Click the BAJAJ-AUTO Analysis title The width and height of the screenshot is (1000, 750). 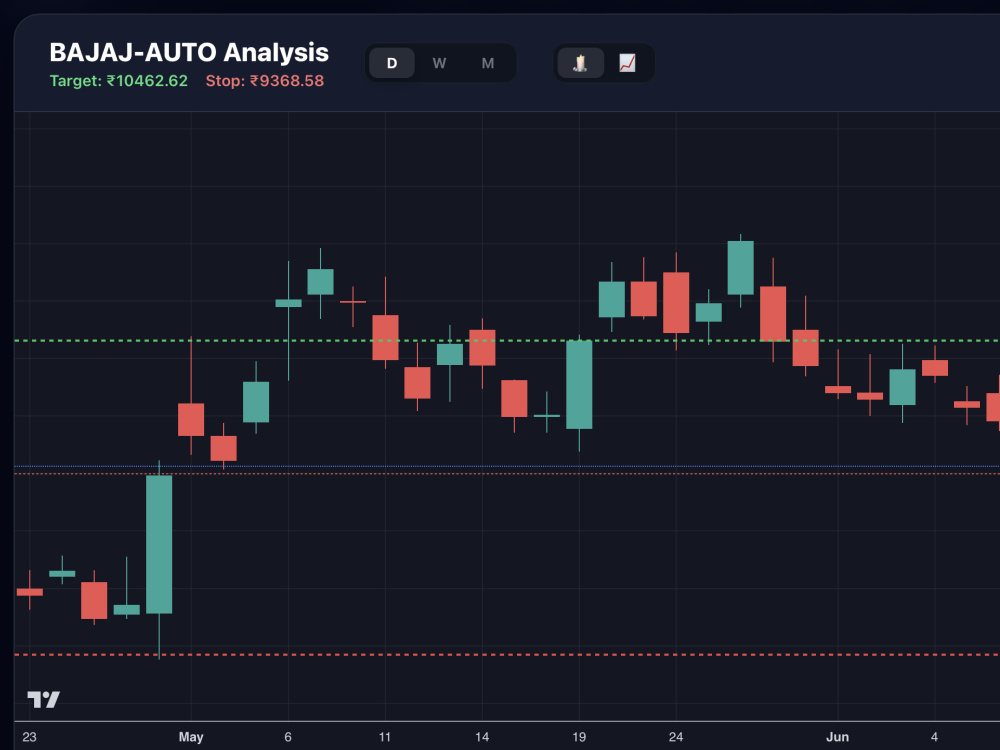tap(189, 52)
